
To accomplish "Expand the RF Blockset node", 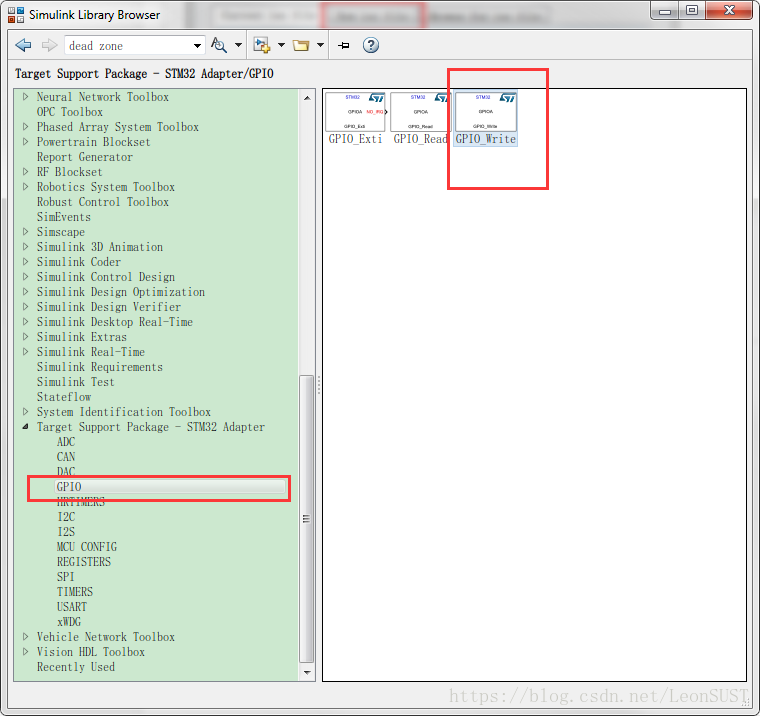I will point(26,172).
